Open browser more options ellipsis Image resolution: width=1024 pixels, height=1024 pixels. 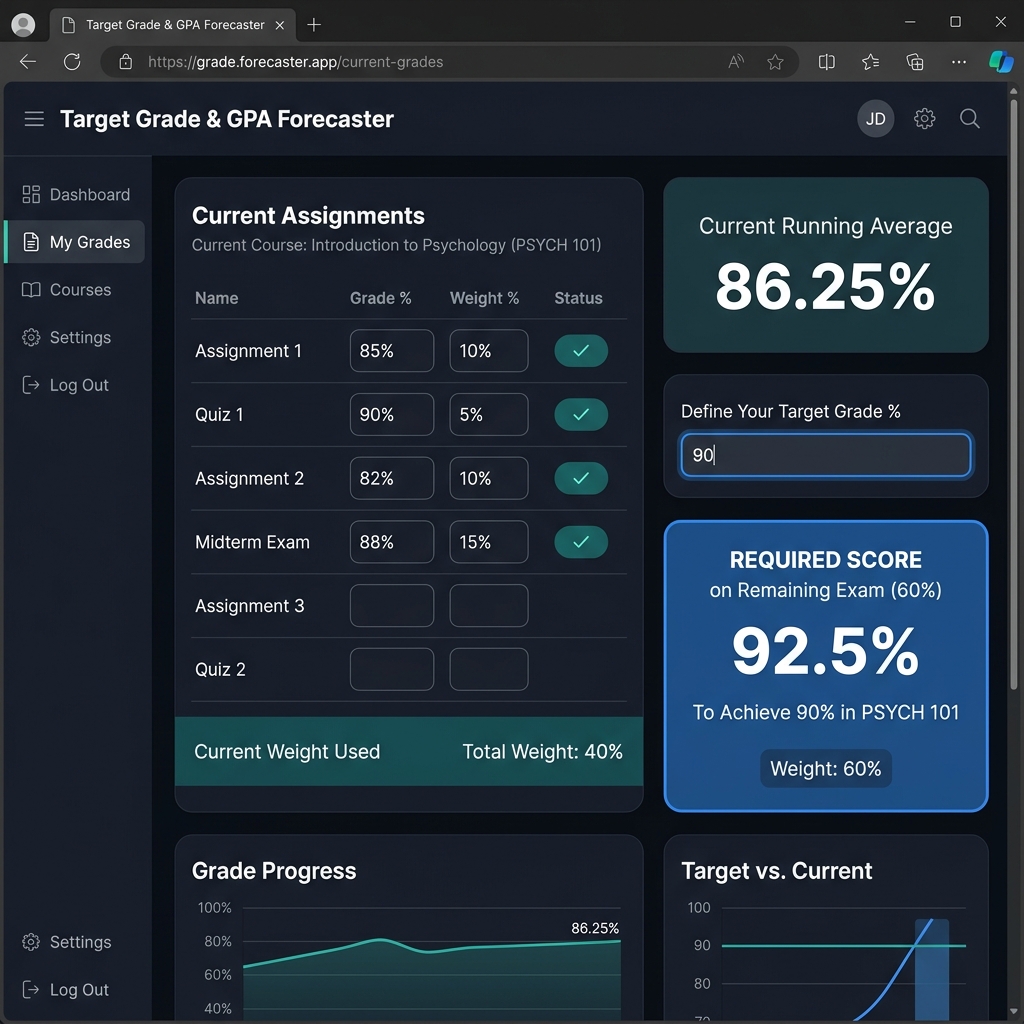coord(959,62)
